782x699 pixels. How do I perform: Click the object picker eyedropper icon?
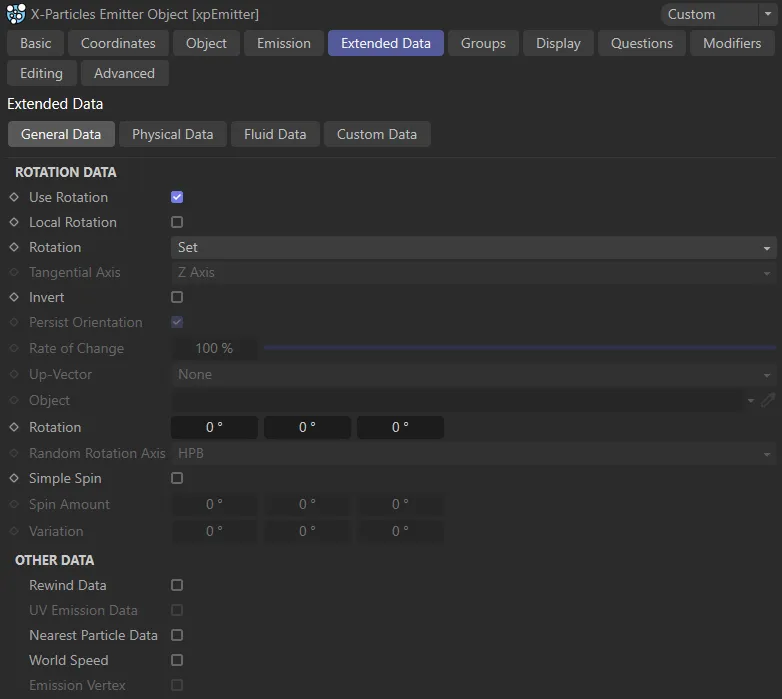click(768, 400)
